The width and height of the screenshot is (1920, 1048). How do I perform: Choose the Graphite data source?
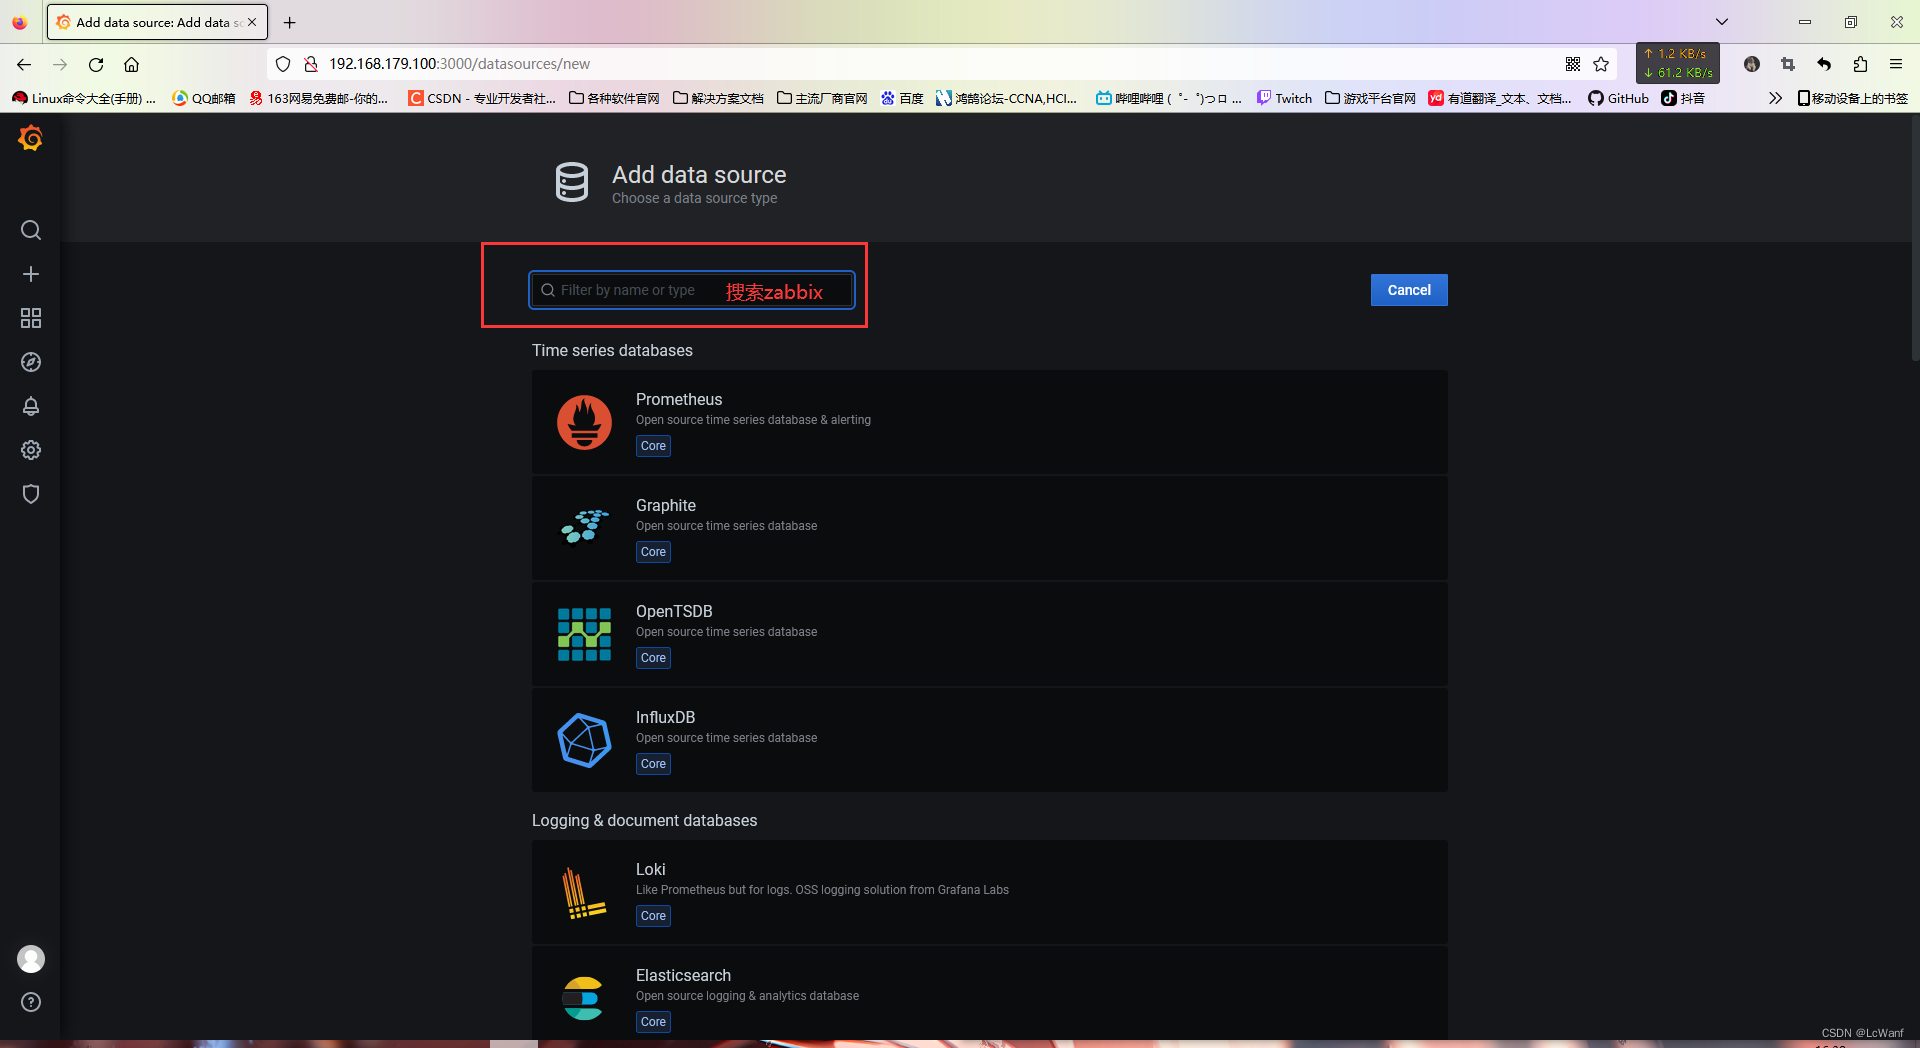[990, 528]
